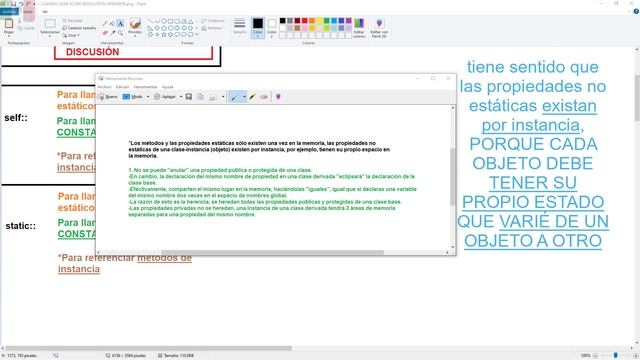Select the Pen tool in Snipping Tool

pos(234,97)
